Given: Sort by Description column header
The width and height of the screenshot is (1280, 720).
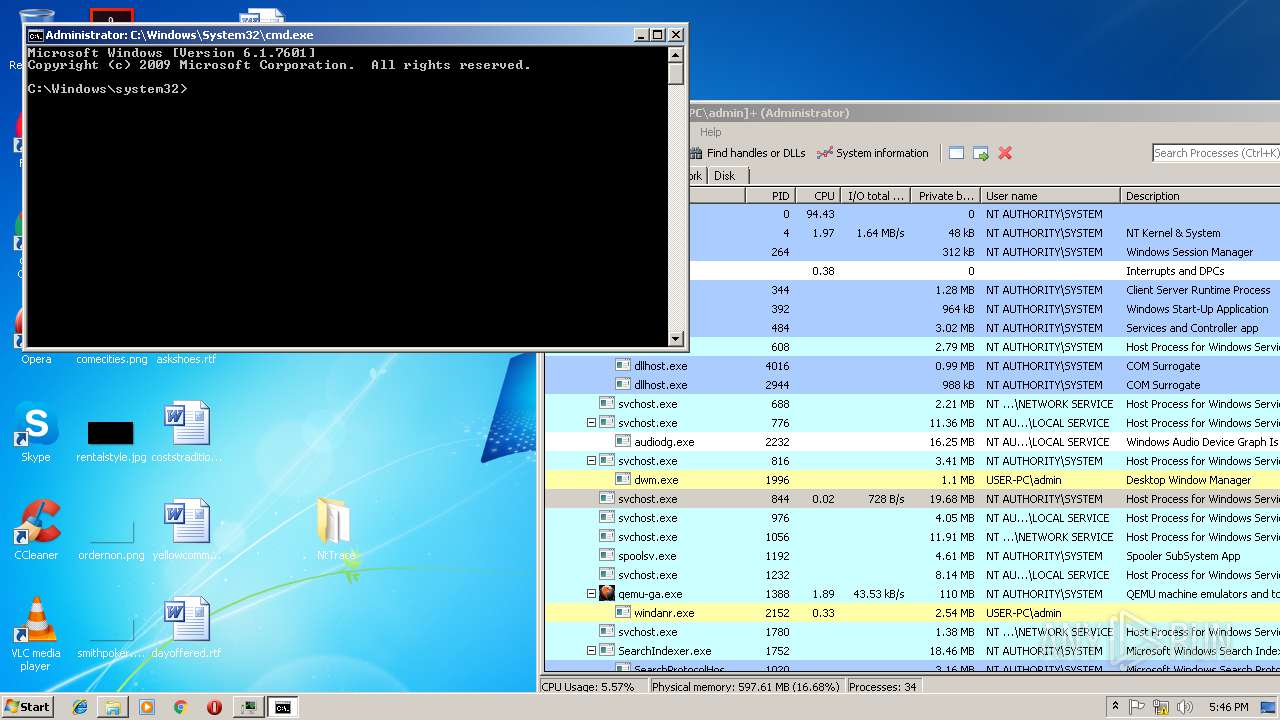Looking at the screenshot, I should pos(1200,196).
